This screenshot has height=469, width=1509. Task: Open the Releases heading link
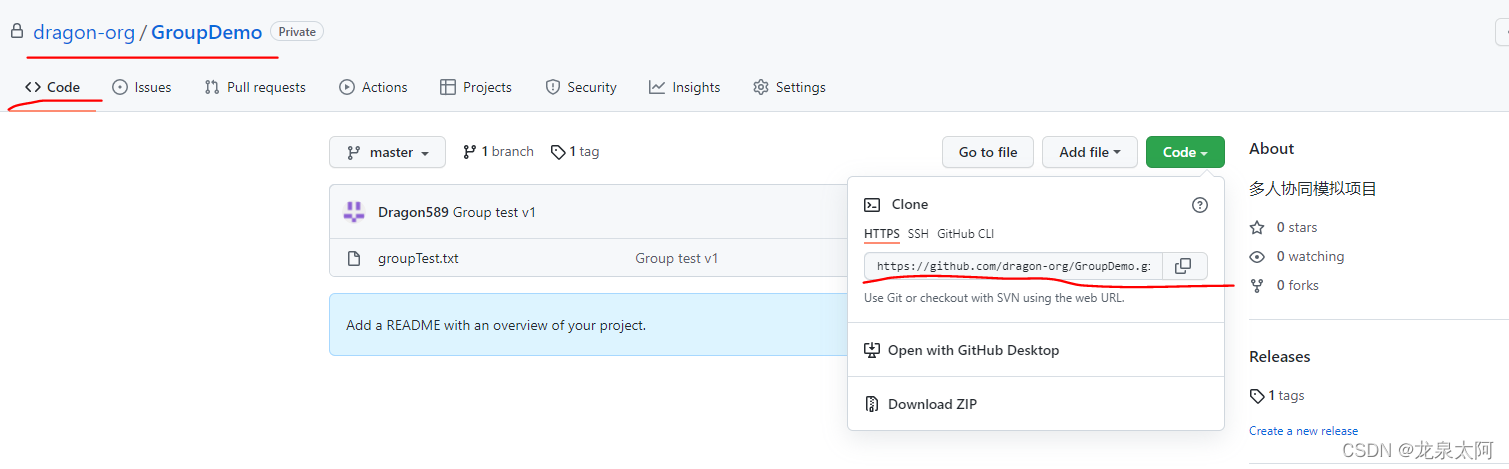click(1279, 357)
